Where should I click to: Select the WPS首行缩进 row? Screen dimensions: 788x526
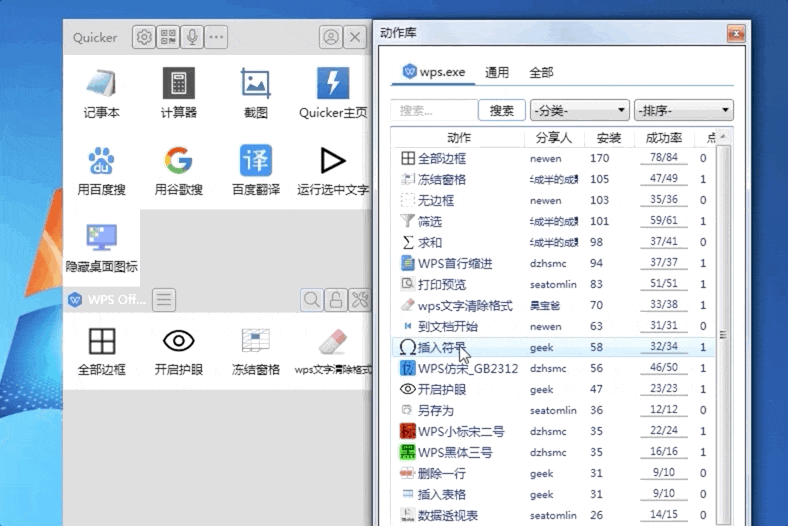click(553, 263)
